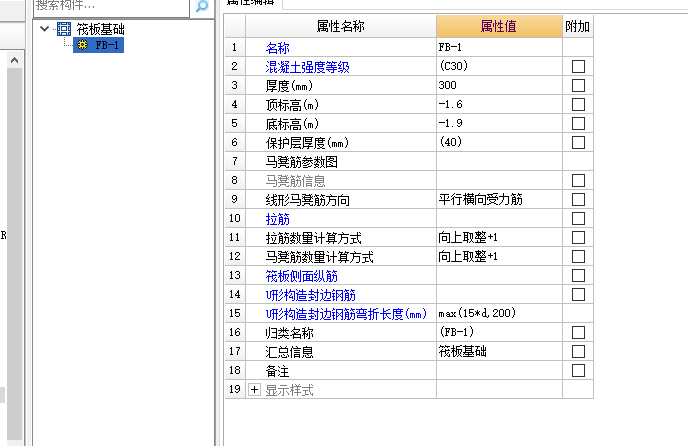
Task: Click the 名称 property link
Action: (277, 48)
